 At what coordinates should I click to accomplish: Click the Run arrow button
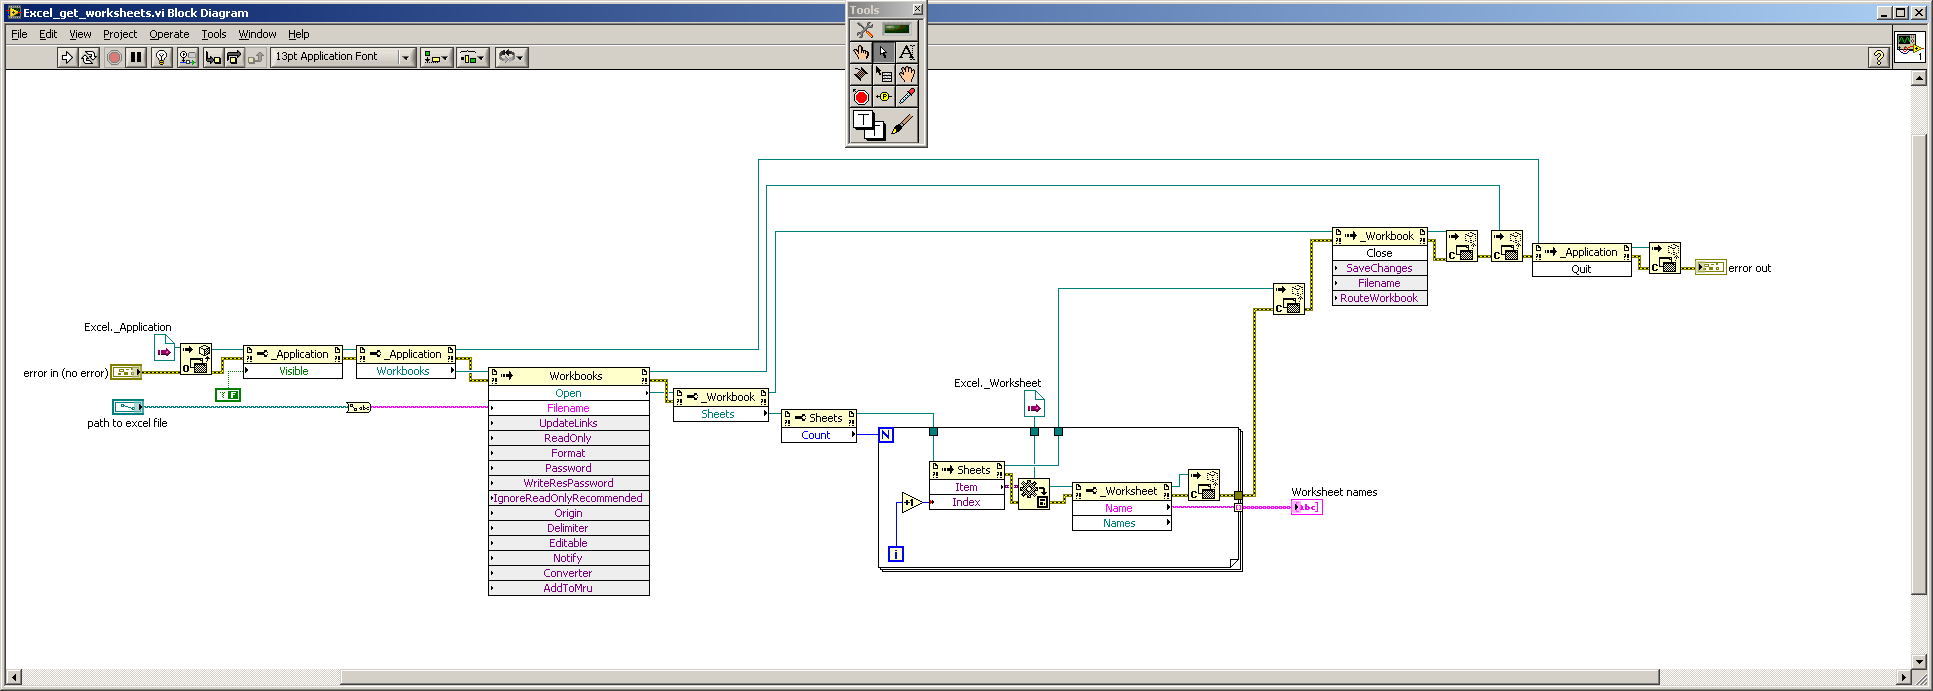67,57
